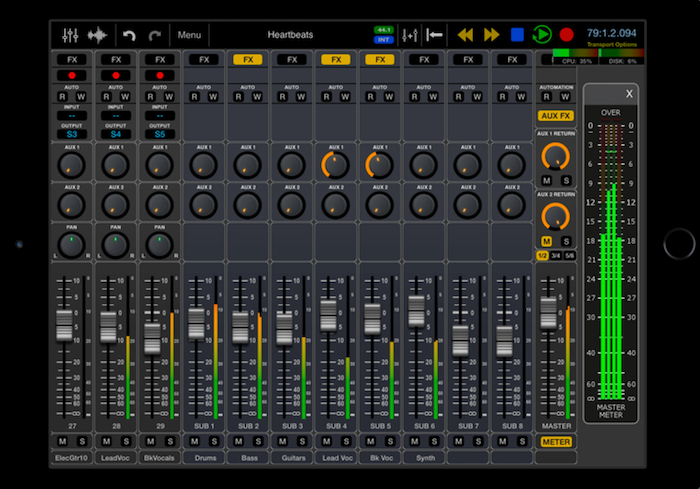Open active FX on SUB 2
The width and height of the screenshot is (700, 489).
[x=248, y=60]
